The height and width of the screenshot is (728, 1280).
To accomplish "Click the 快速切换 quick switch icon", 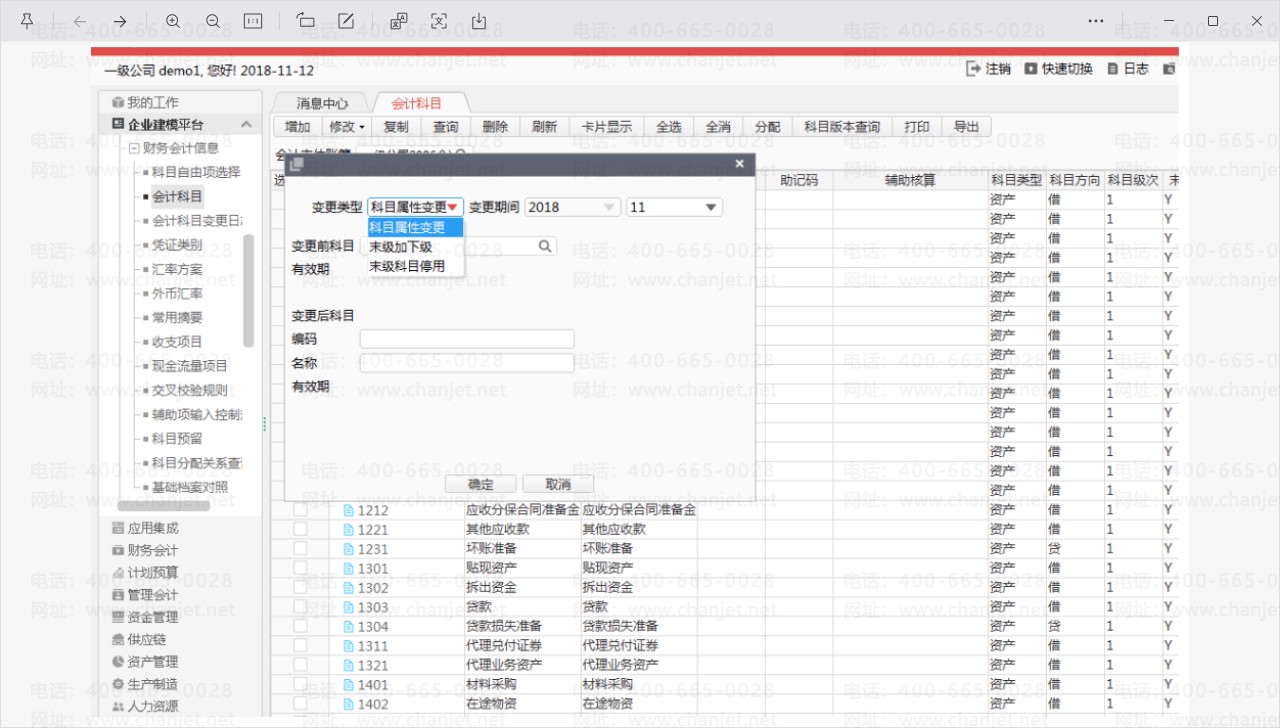I will 1030,69.
